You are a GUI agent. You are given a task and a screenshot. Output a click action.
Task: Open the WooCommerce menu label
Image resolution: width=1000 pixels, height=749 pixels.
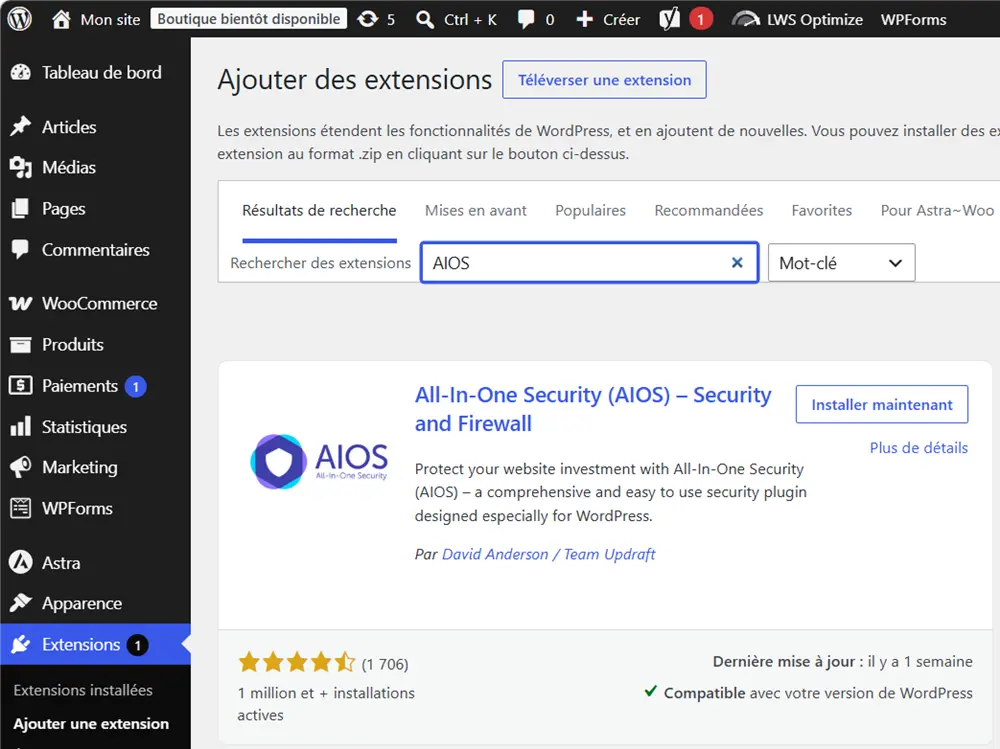99,304
